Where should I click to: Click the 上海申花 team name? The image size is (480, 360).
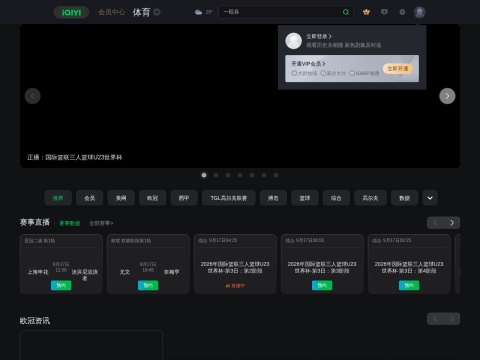coord(38,272)
